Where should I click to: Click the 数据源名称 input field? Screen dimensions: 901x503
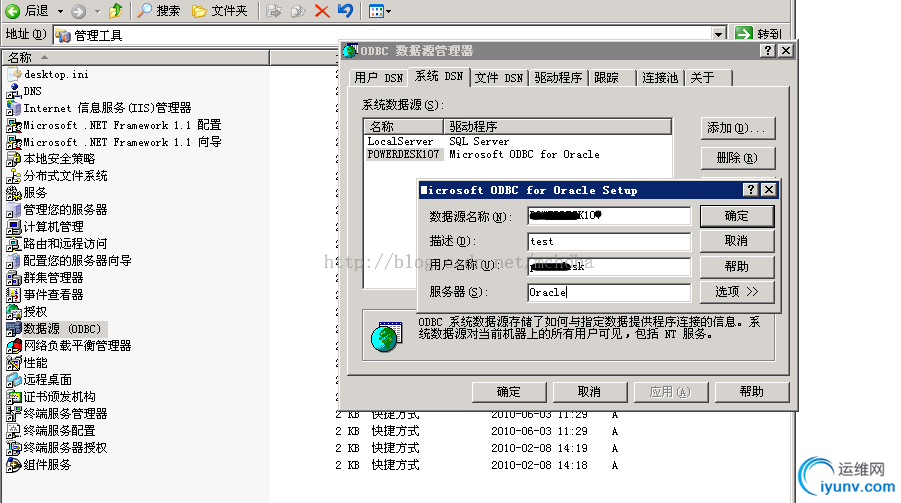[609, 216]
